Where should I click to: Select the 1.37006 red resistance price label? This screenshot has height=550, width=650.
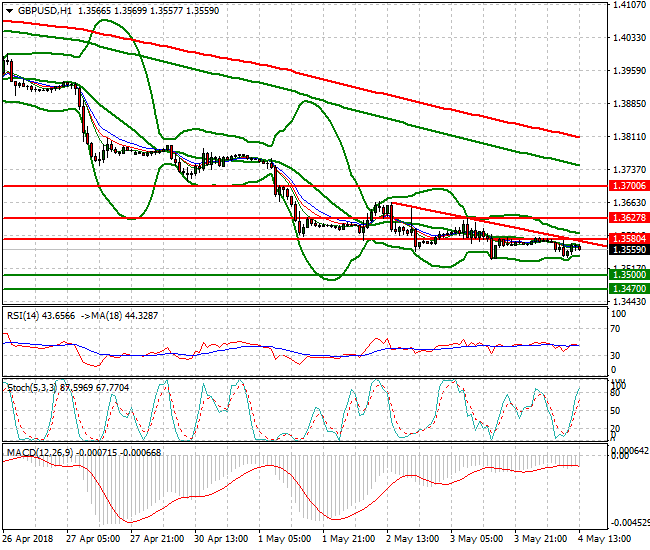[x=628, y=186]
